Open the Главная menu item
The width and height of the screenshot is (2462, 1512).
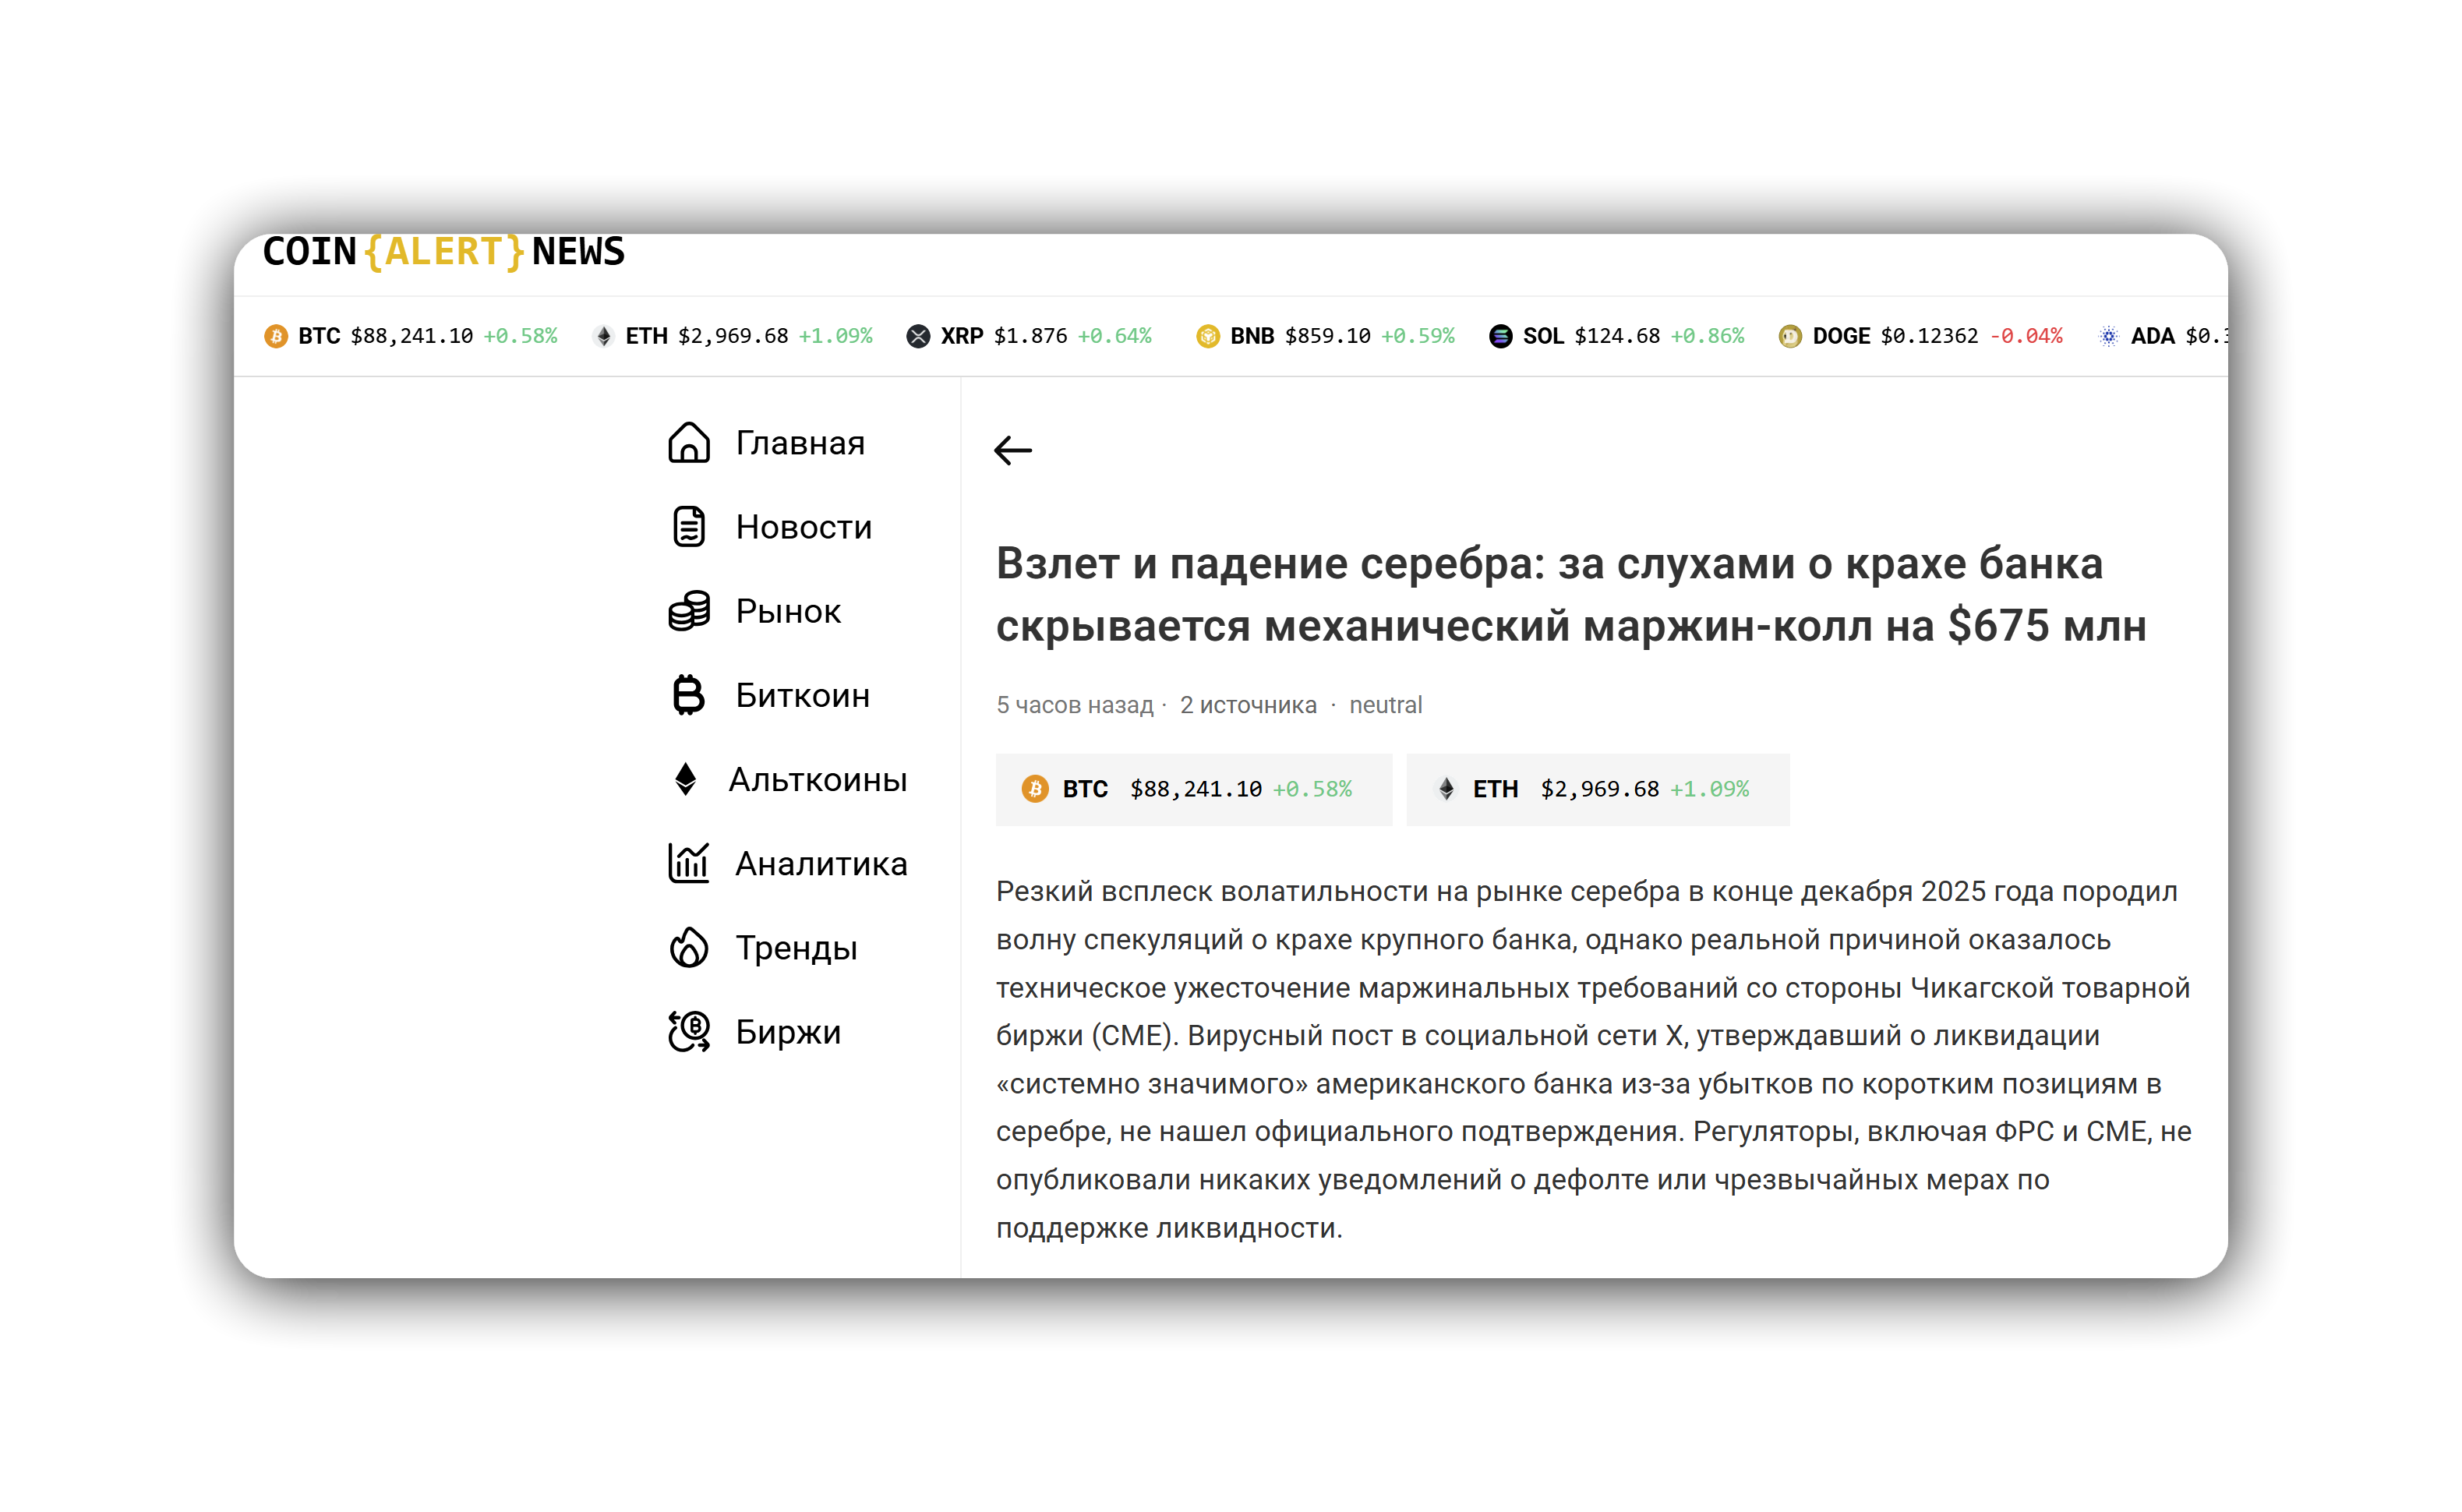point(800,443)
